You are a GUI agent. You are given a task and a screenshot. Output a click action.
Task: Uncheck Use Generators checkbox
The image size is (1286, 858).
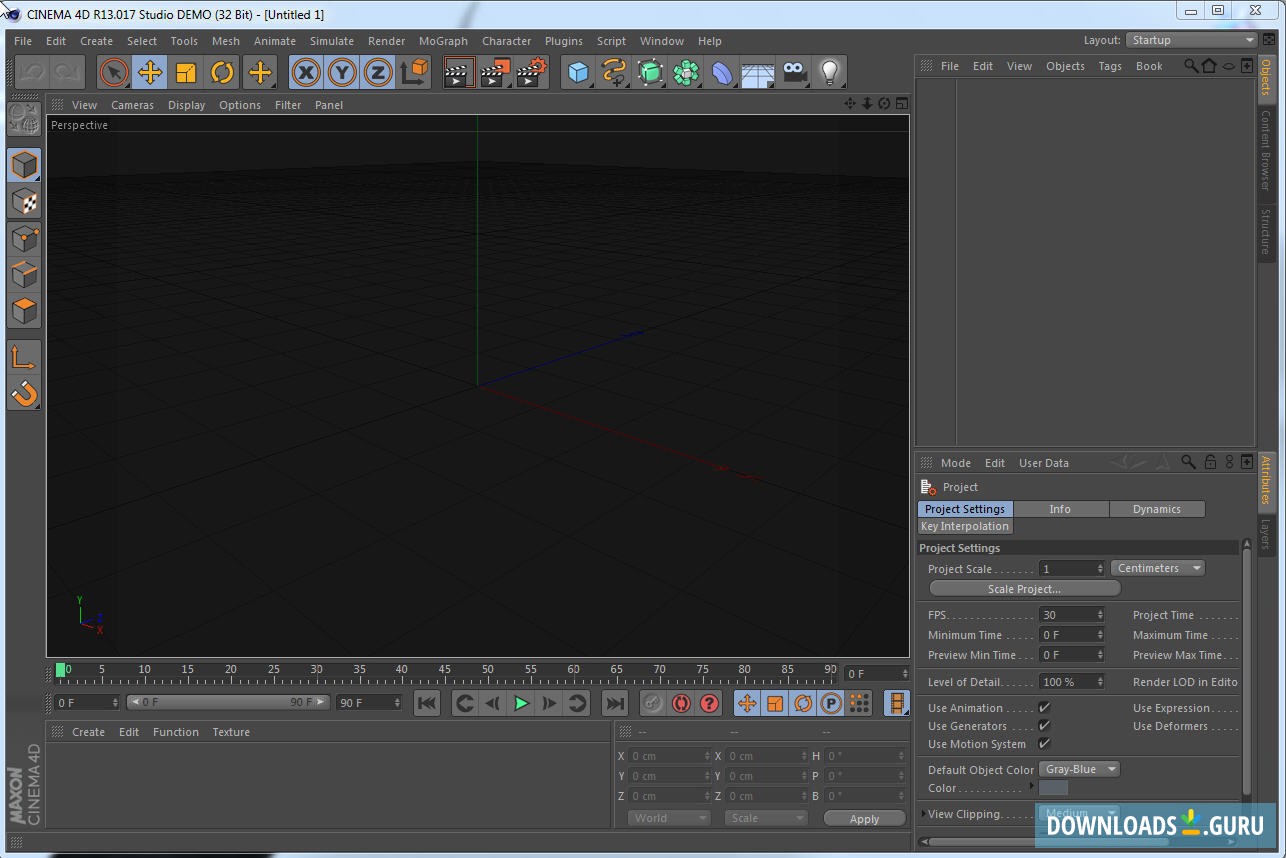tap(1044, 726)
